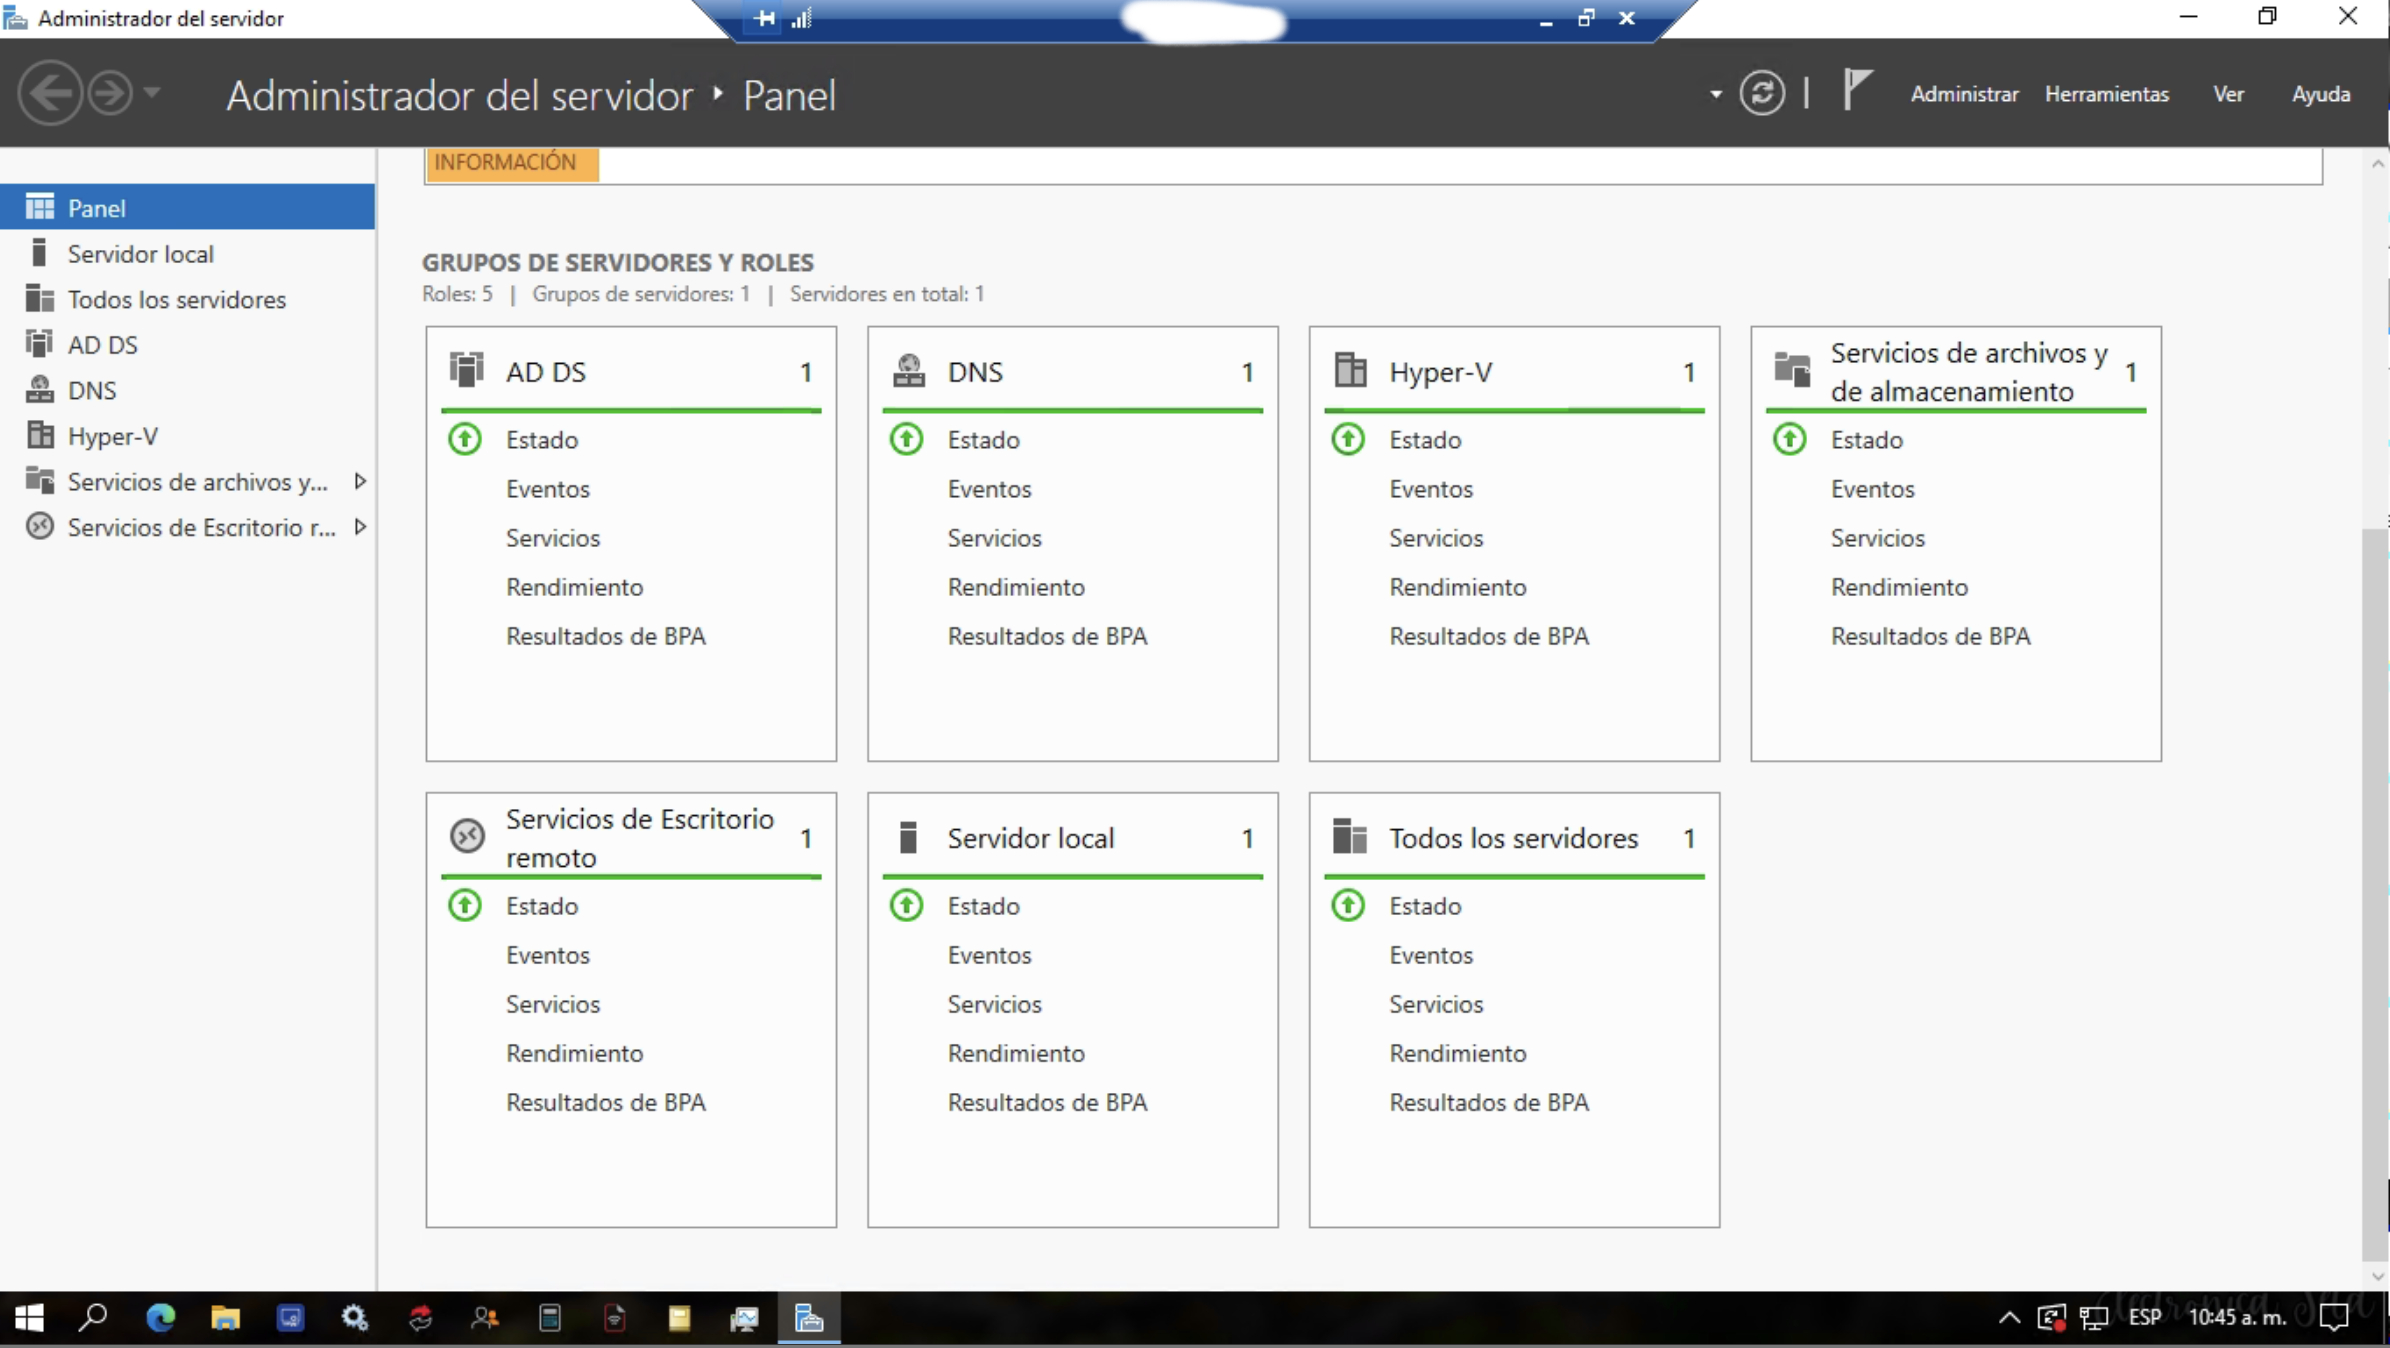Open the Administrar menu
This screenshot has height=1348, width=2390.
[1963, 92]
